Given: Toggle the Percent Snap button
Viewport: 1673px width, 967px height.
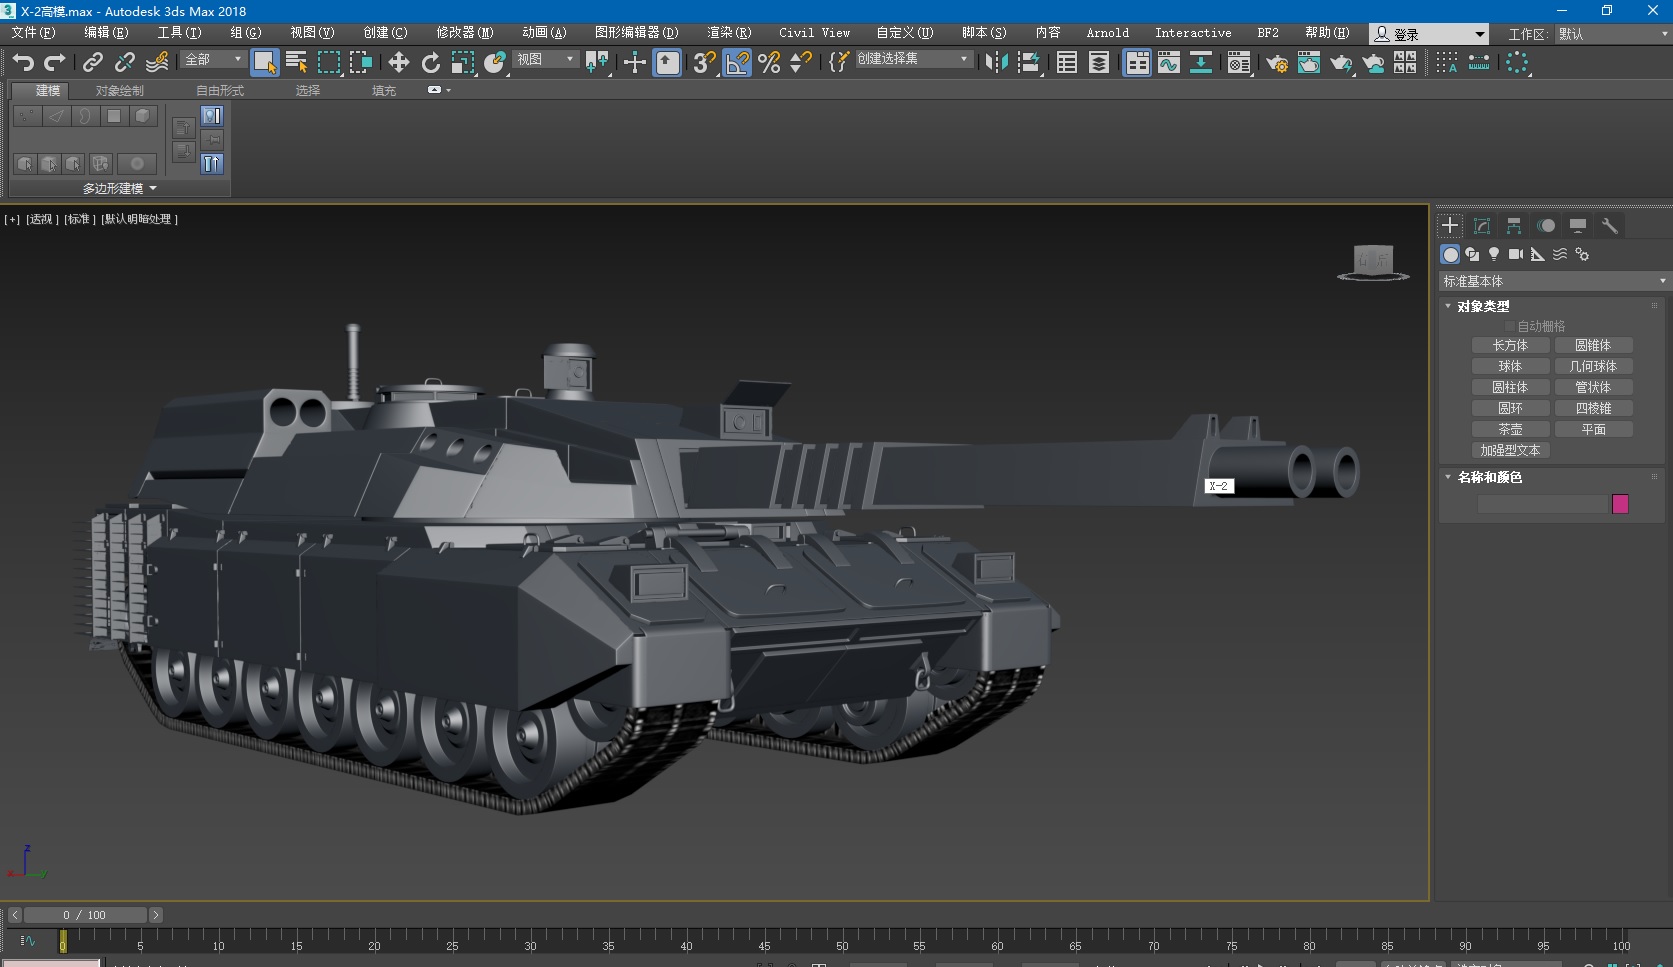Looking at the screenshot, I should pos(769,63).
